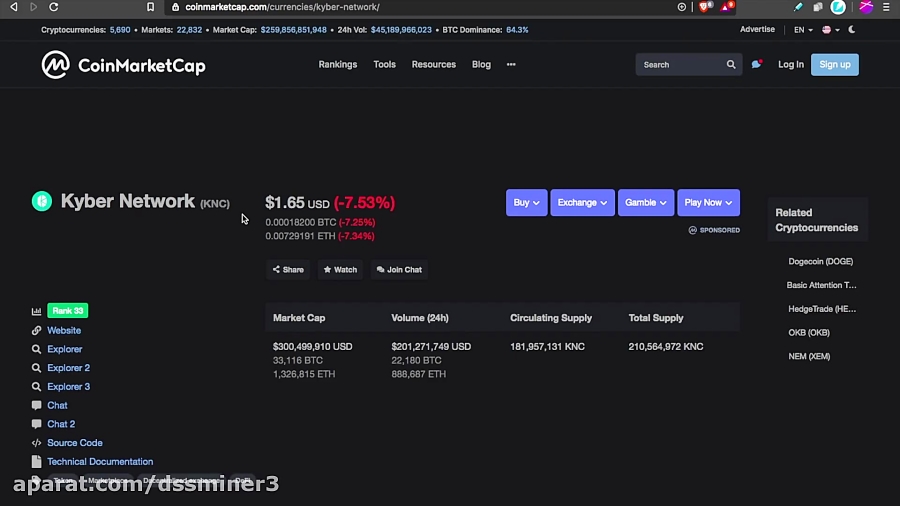The width and height of the screenshot is (900, 506).
Task: Click the Markets count 22,832
Action: pos(189,30)
